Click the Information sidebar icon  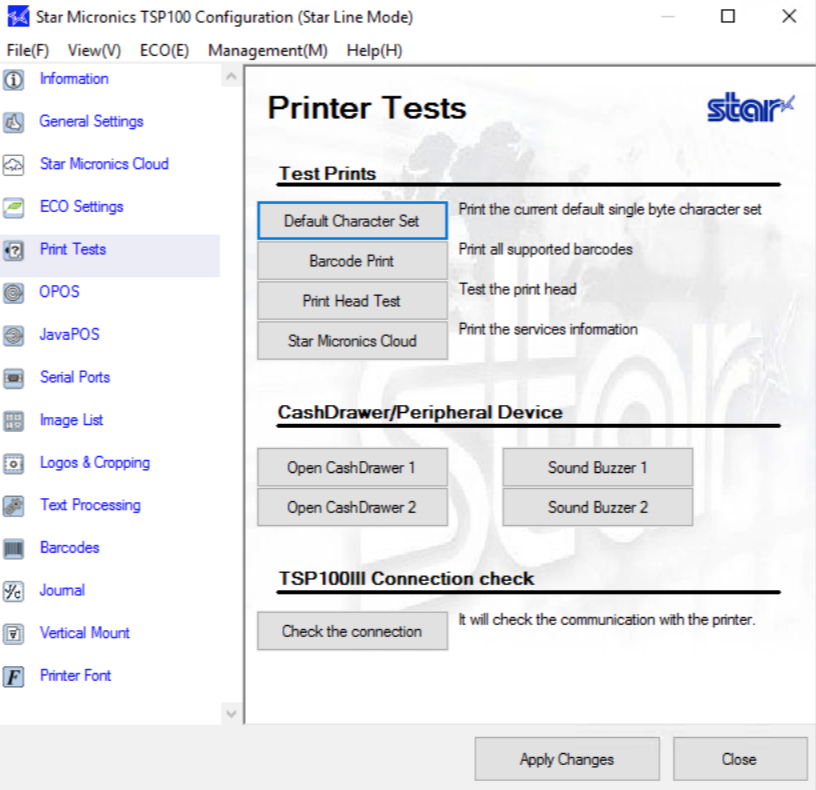coord(14,80)
